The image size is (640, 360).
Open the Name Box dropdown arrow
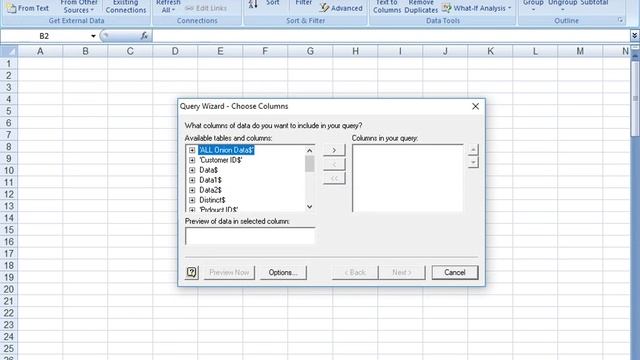[93, 36]
